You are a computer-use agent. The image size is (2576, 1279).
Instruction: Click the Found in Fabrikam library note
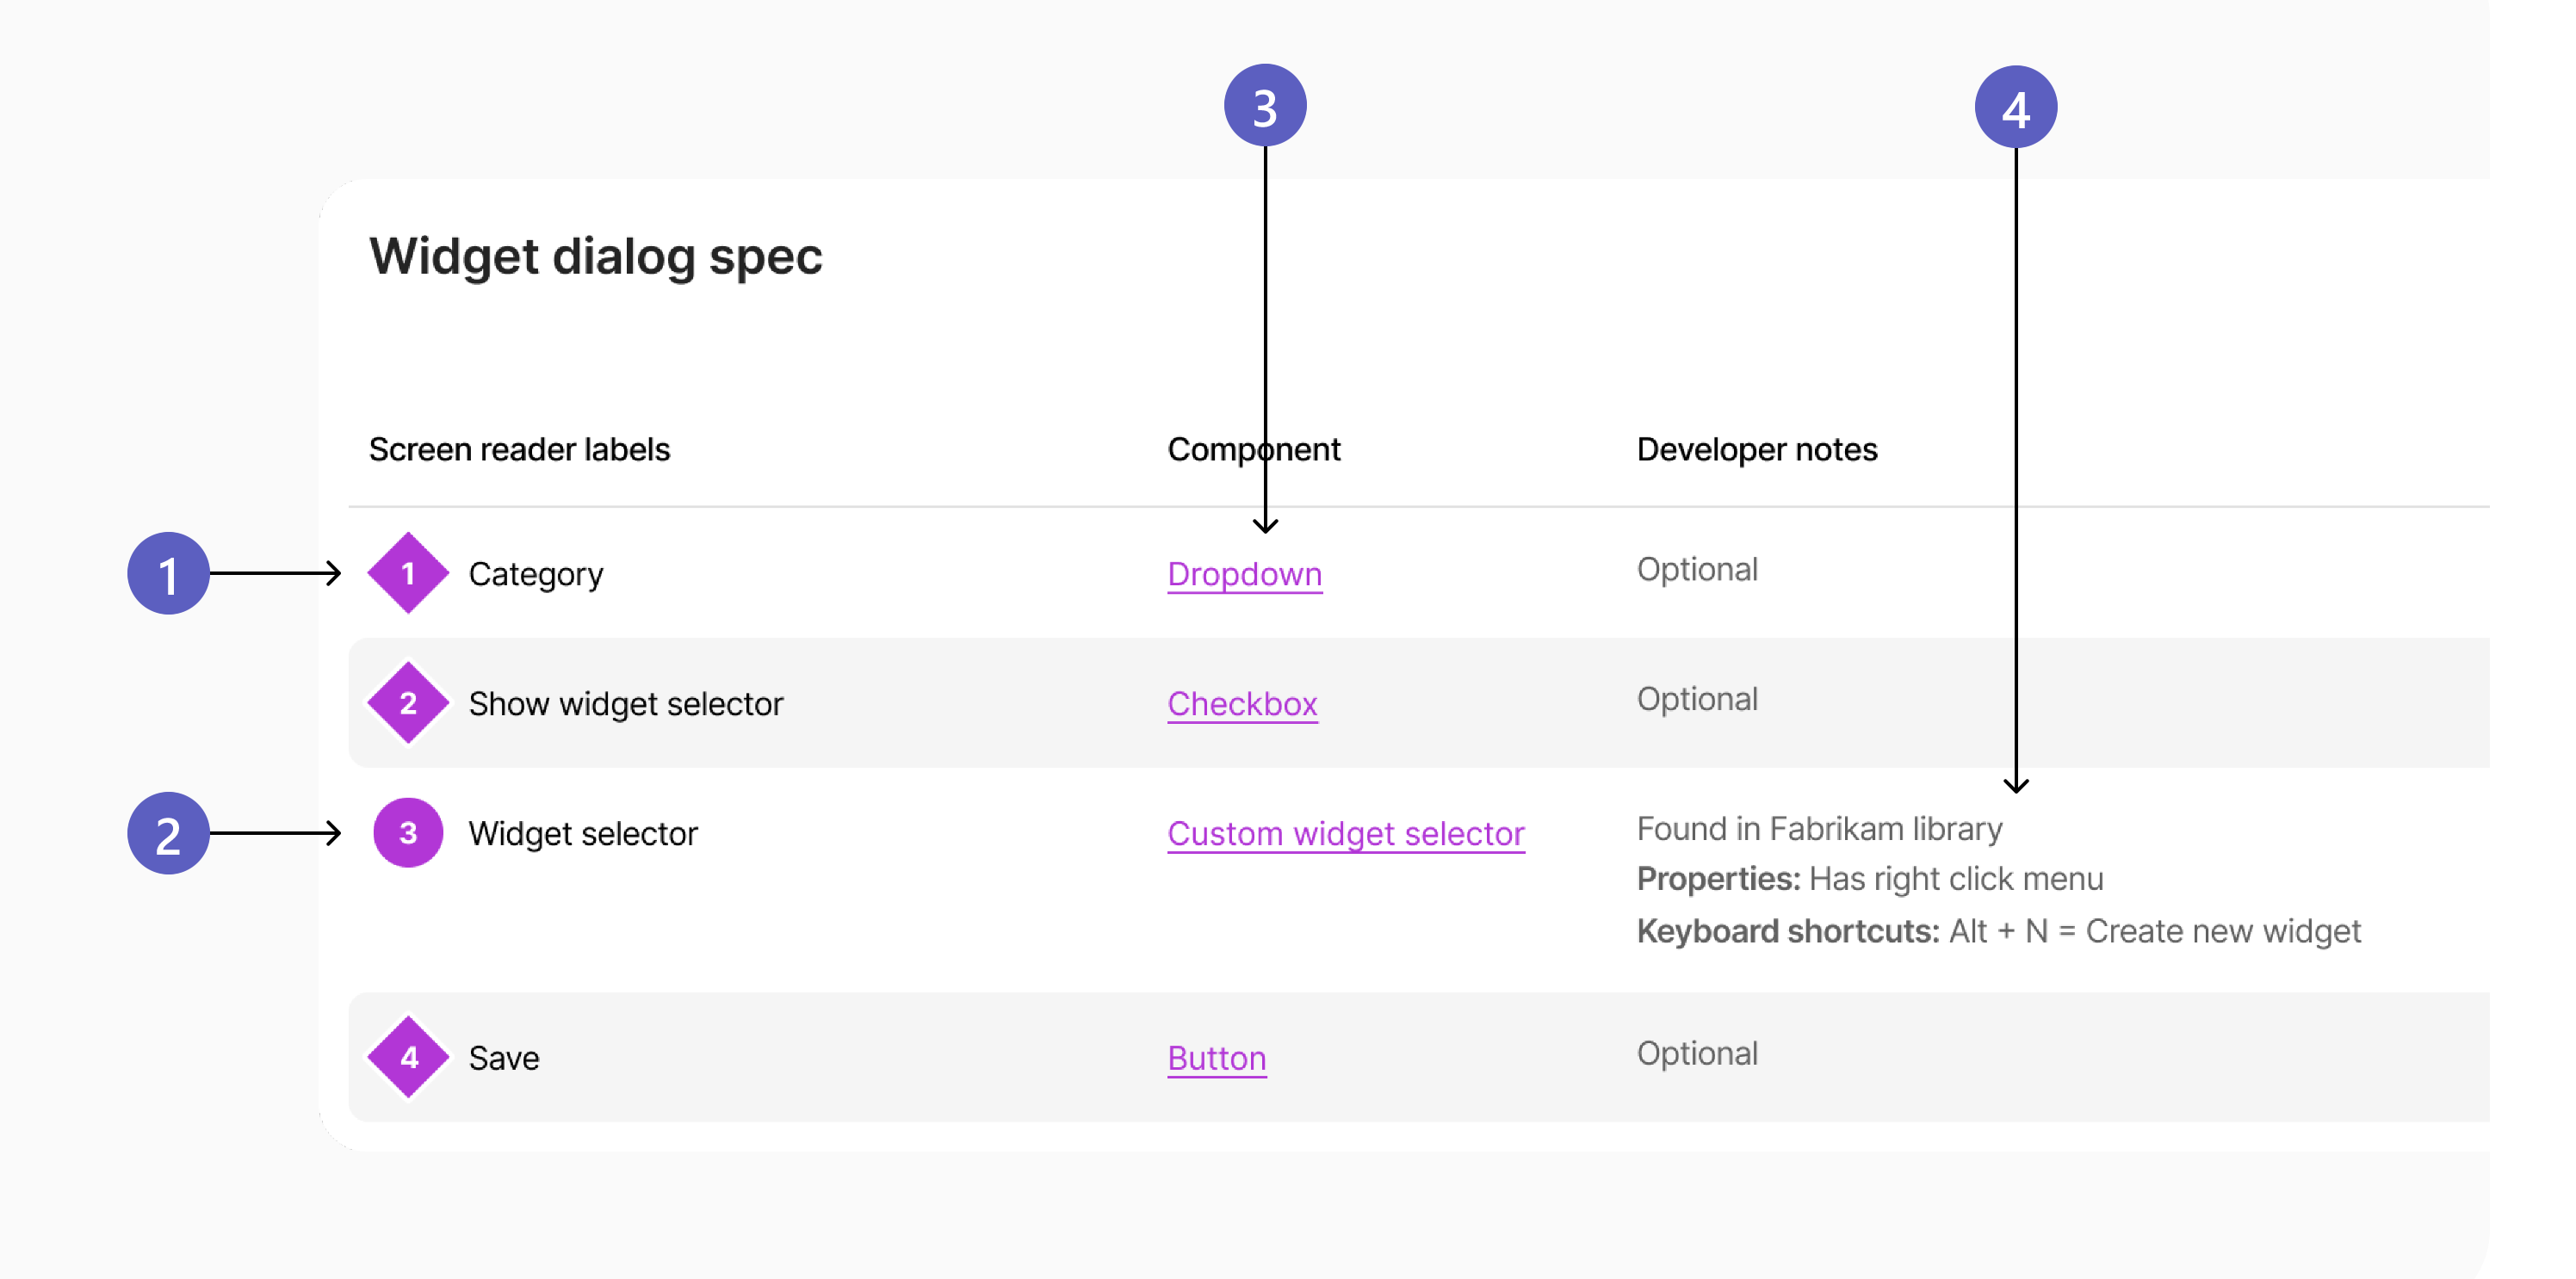coord(1819,829)
